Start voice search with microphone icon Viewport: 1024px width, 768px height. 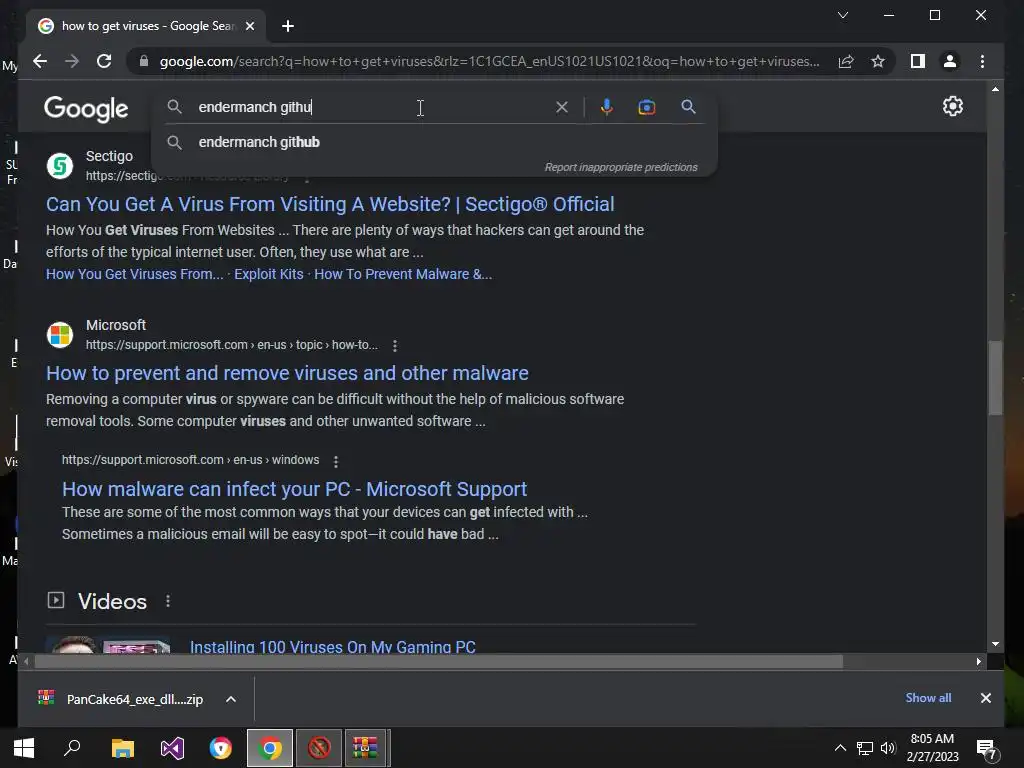pos(607,107)
